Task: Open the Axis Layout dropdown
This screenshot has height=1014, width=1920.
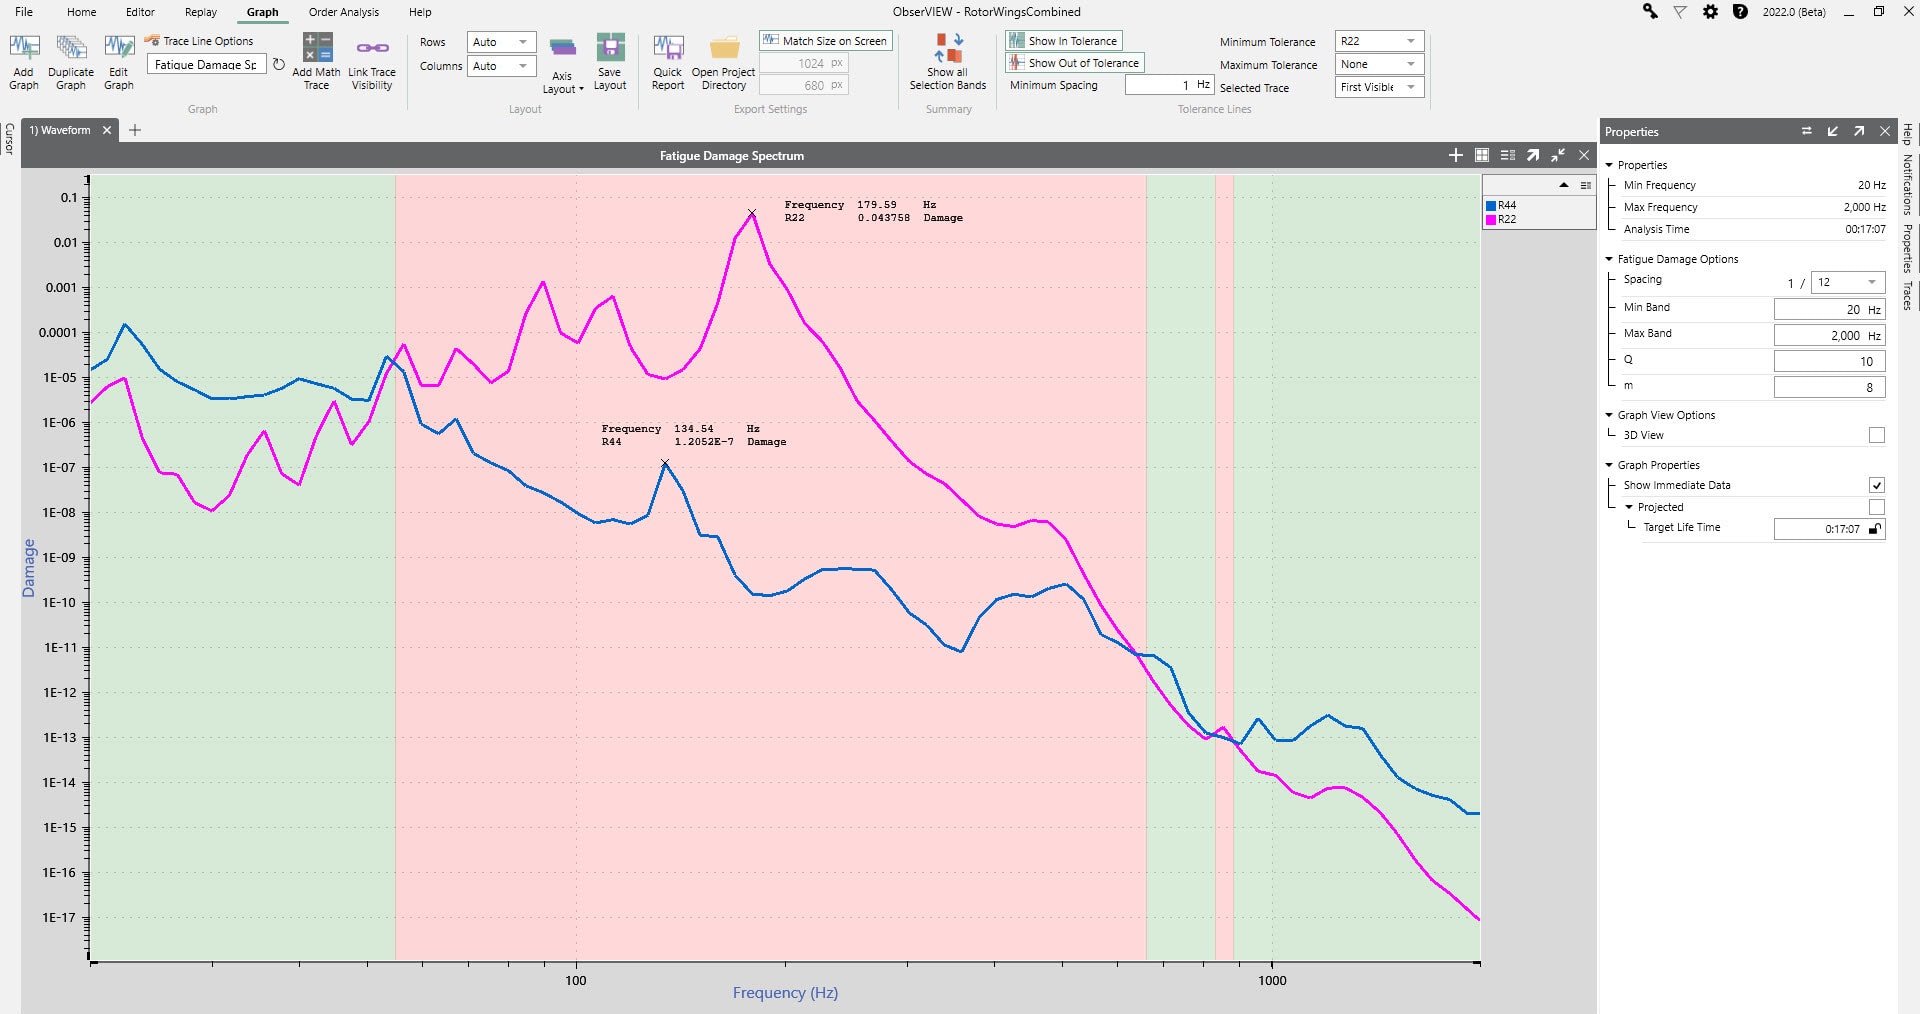Action: (563, 66)
